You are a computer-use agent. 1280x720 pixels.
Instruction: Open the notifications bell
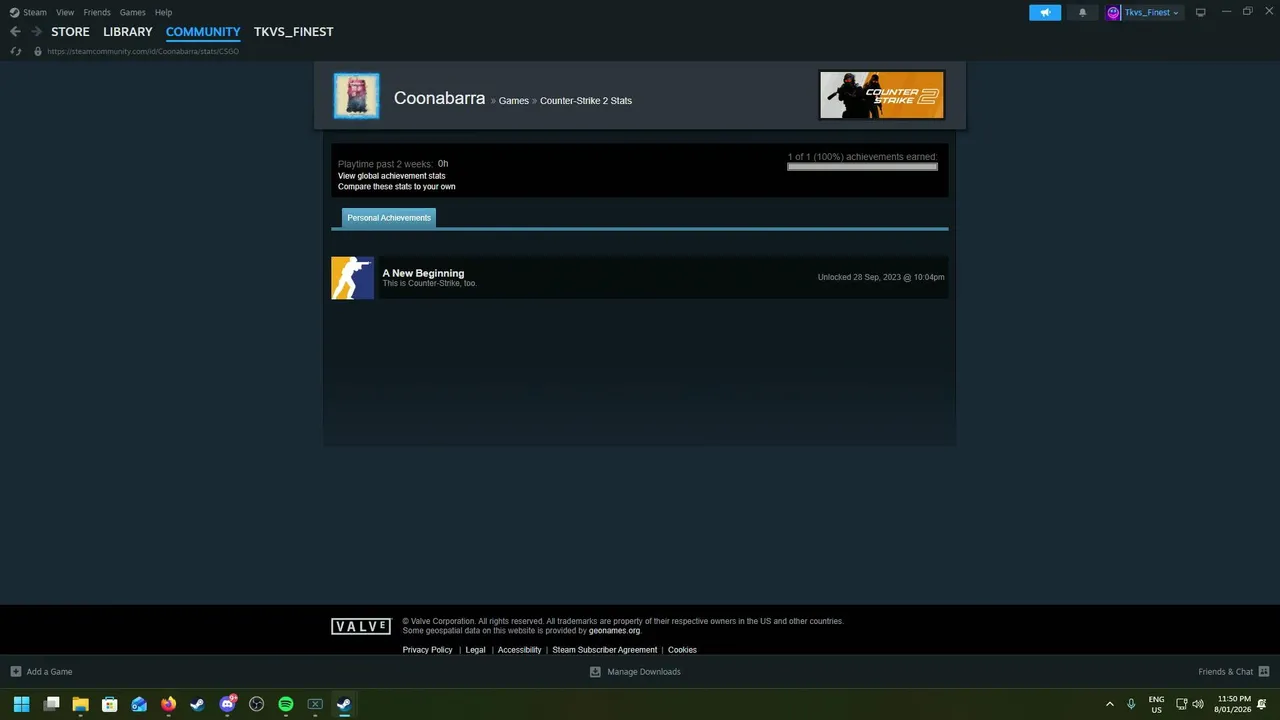[x=1082, y=12]
